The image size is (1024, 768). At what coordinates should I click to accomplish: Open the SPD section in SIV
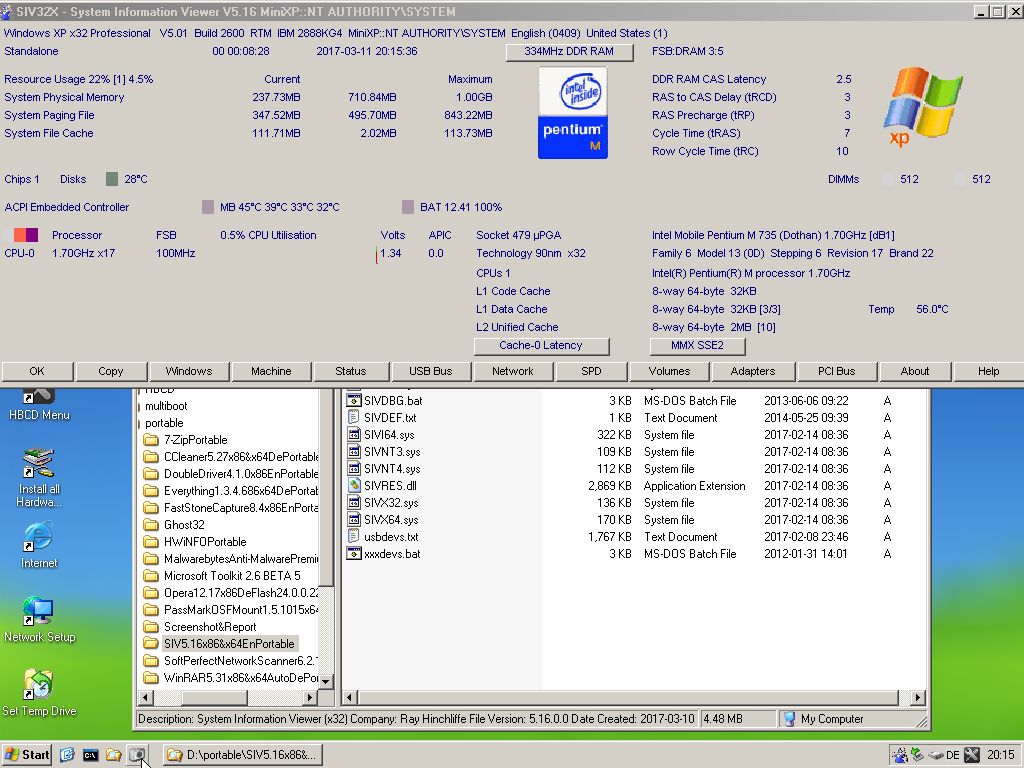click(591, 371)
